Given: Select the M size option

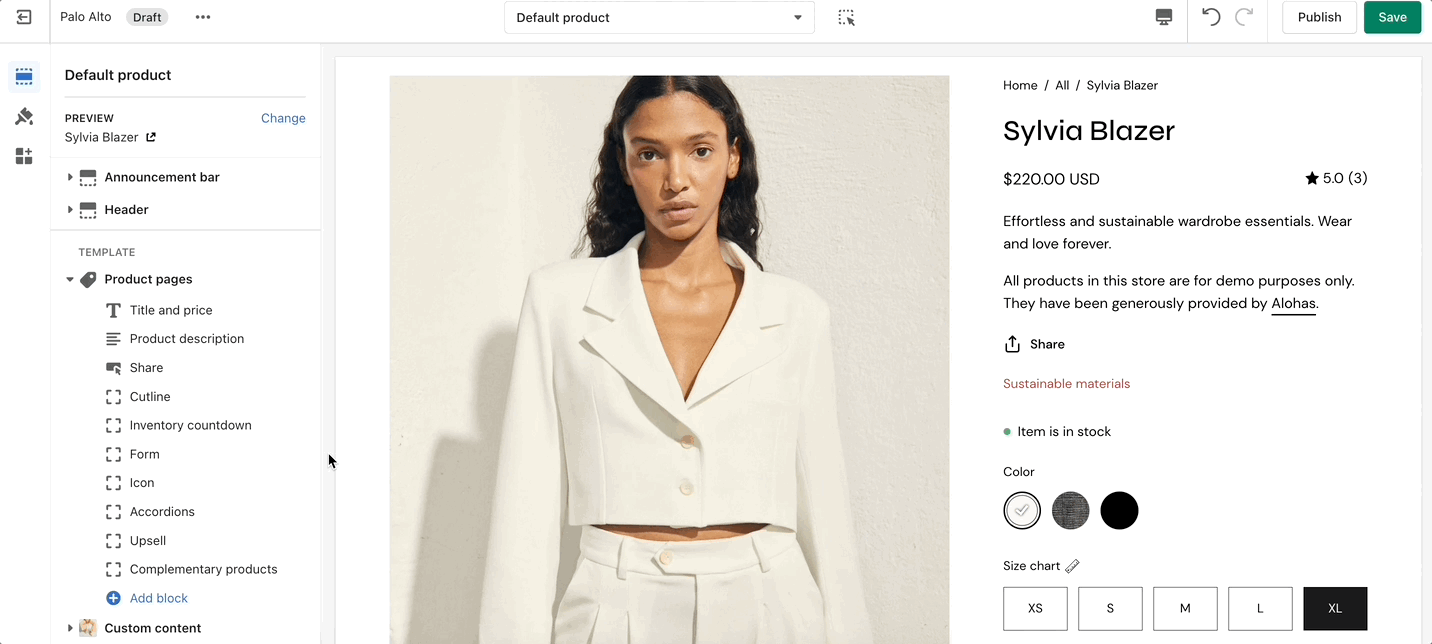Looking at the screenshot, I should point(1185,608).
